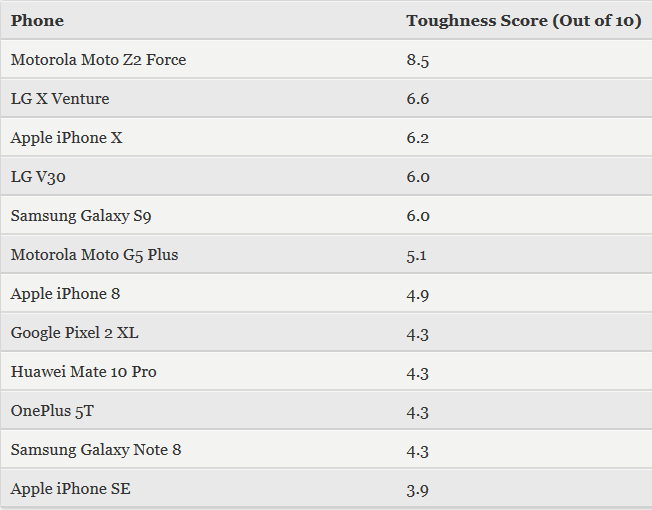Select the Apple iPhone X cell

(x=66, y=138)
